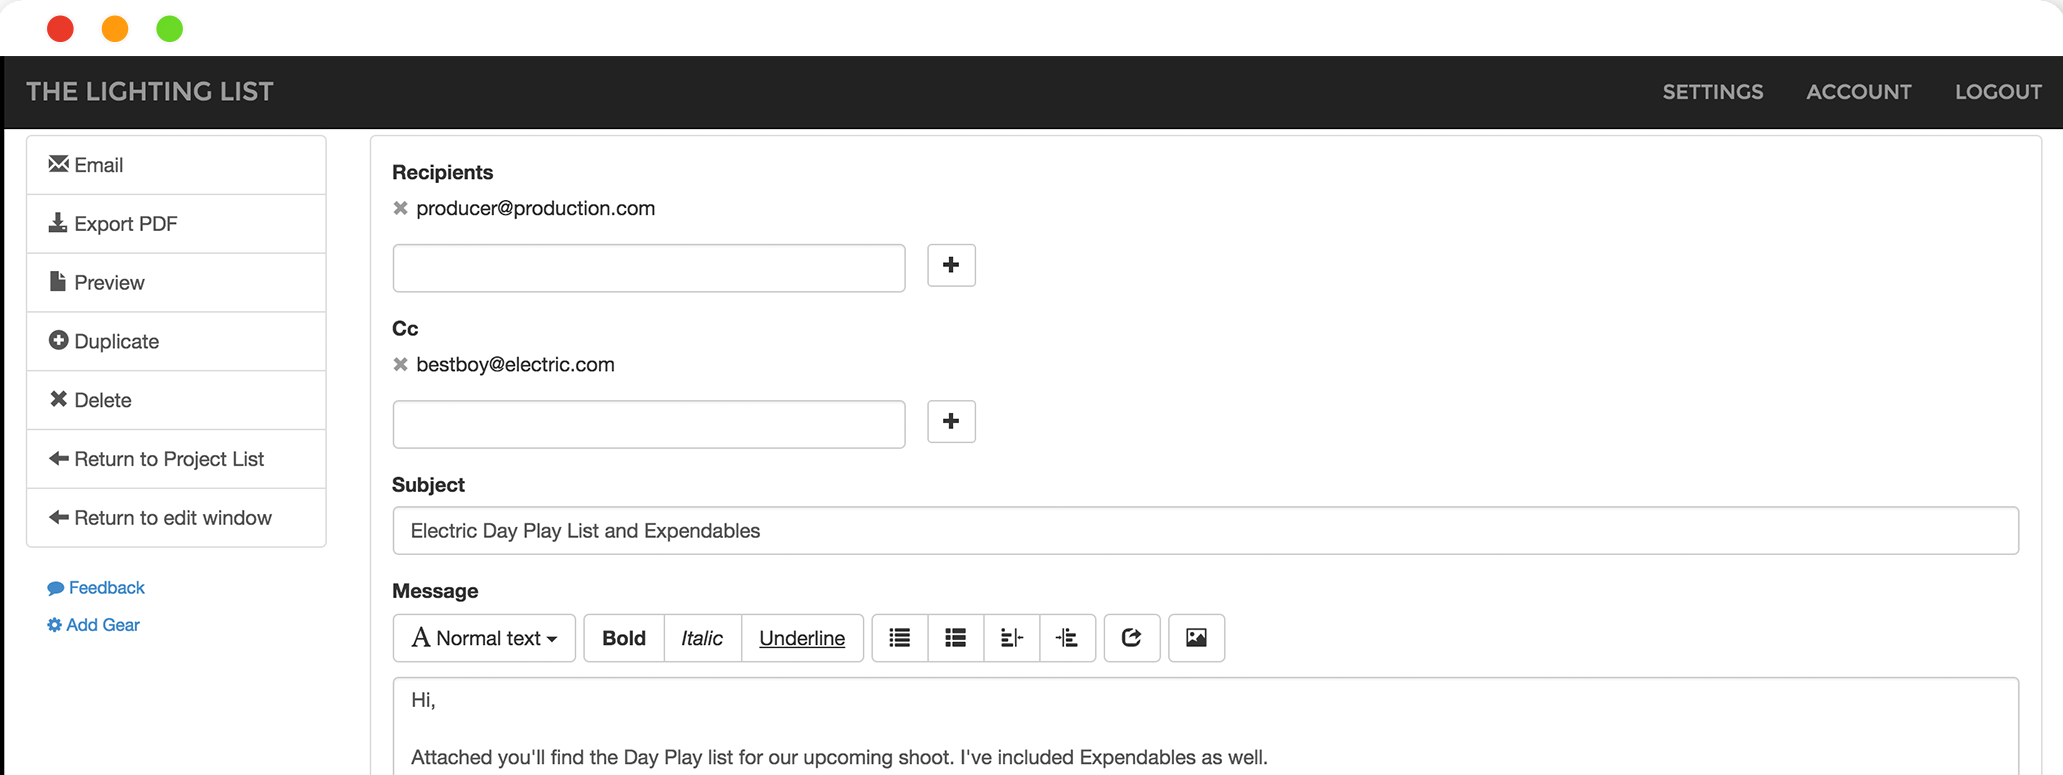
Task: Open the Feedback link
Action: (x=96, y=588)
